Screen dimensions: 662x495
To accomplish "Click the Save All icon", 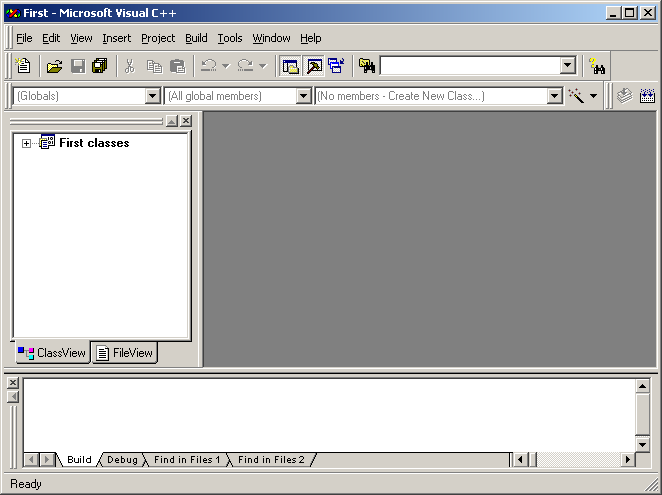I will [x=100, y=66].
